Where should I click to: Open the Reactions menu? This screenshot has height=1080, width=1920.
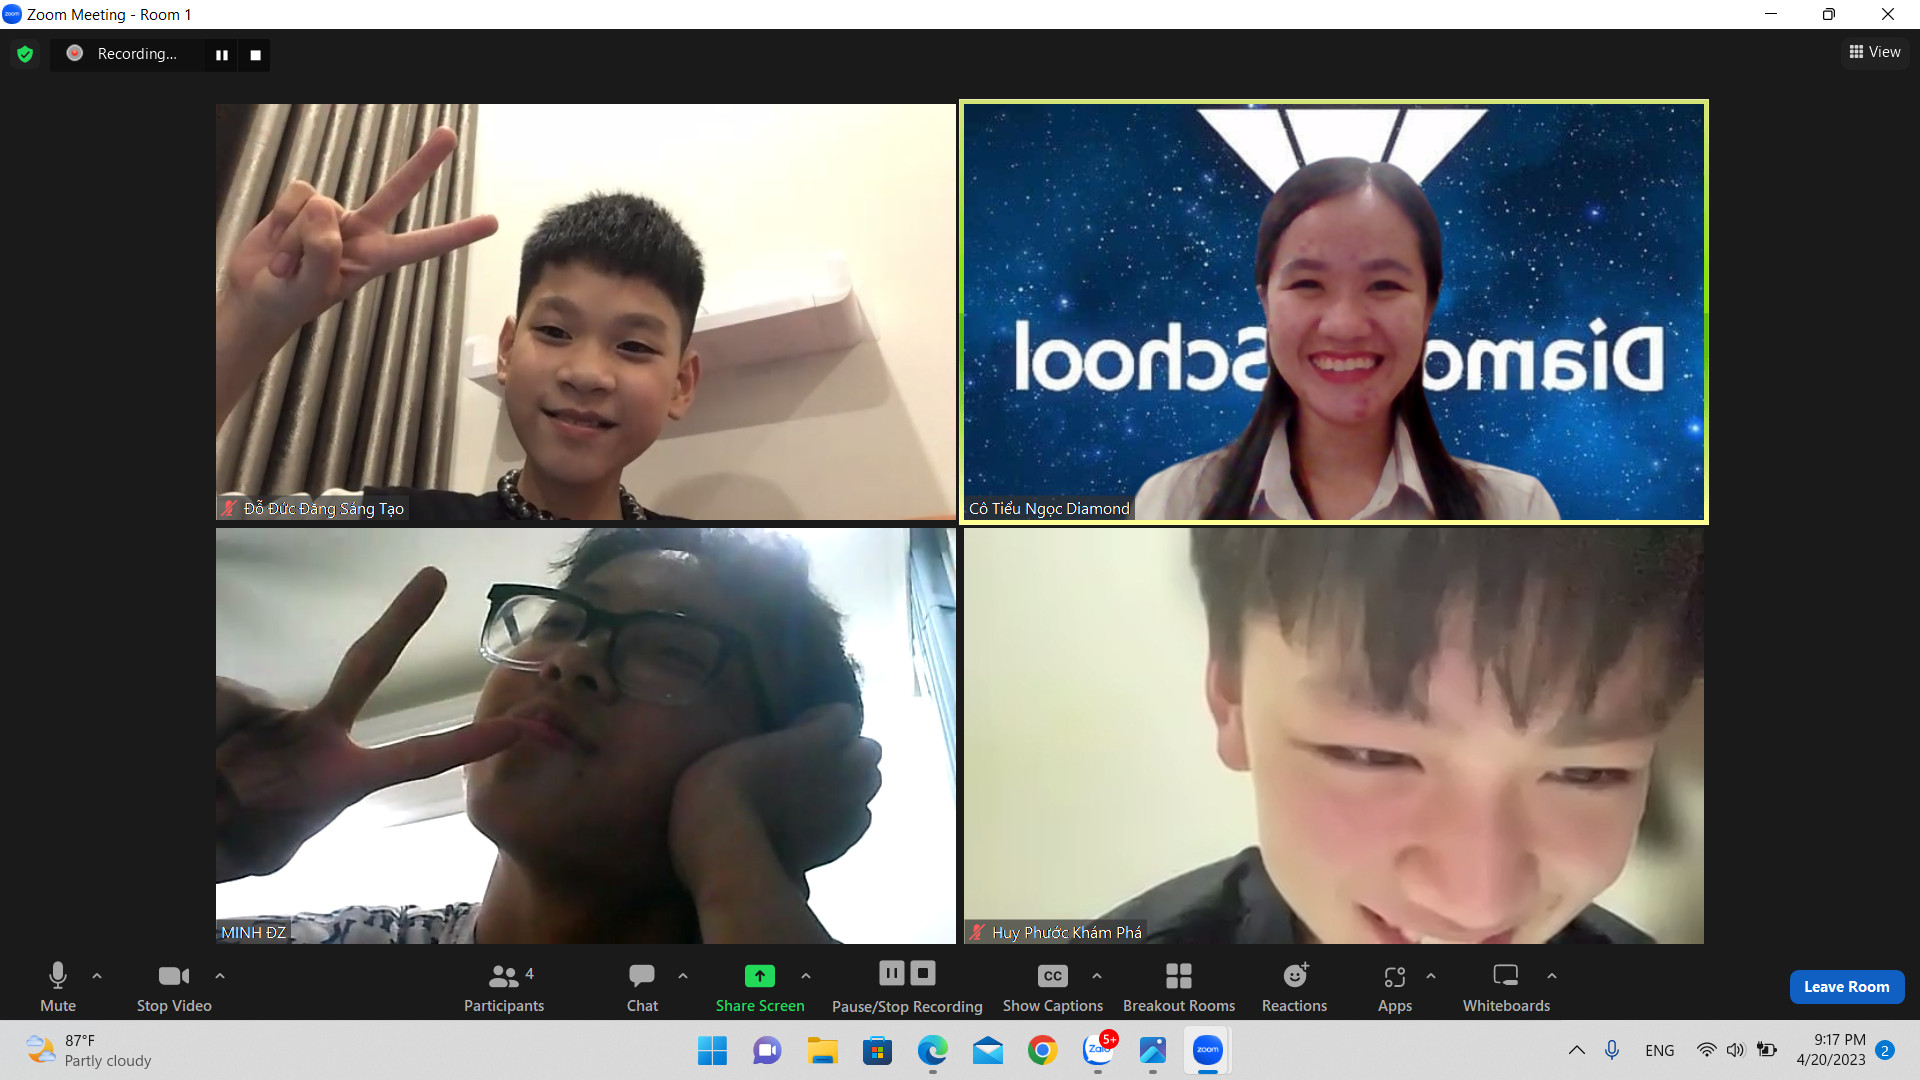coord(1294,986)
